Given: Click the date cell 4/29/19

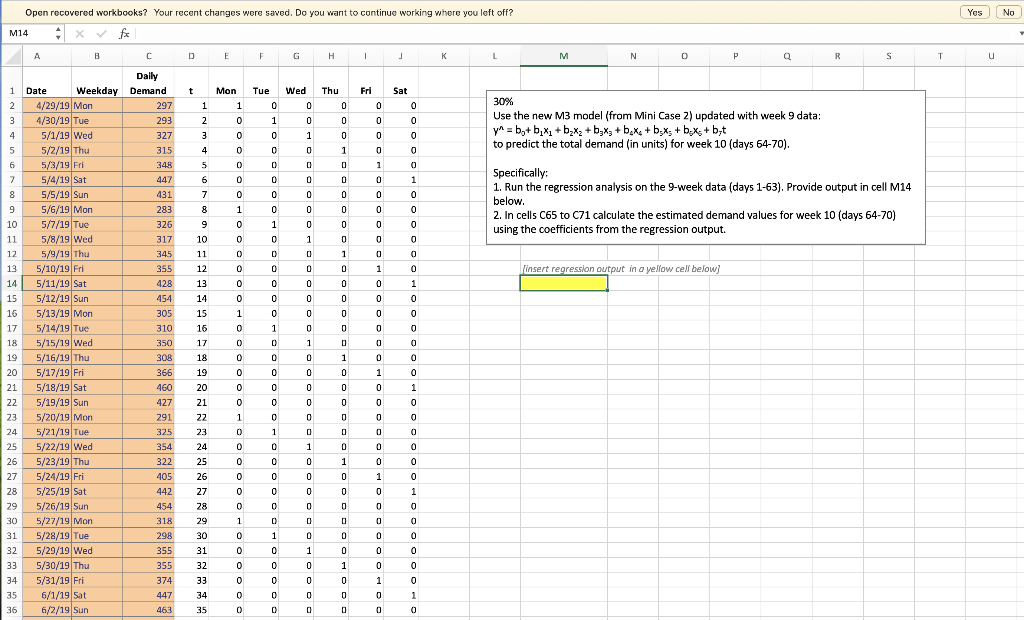Looking at the screenshot, I should (46, 106).
